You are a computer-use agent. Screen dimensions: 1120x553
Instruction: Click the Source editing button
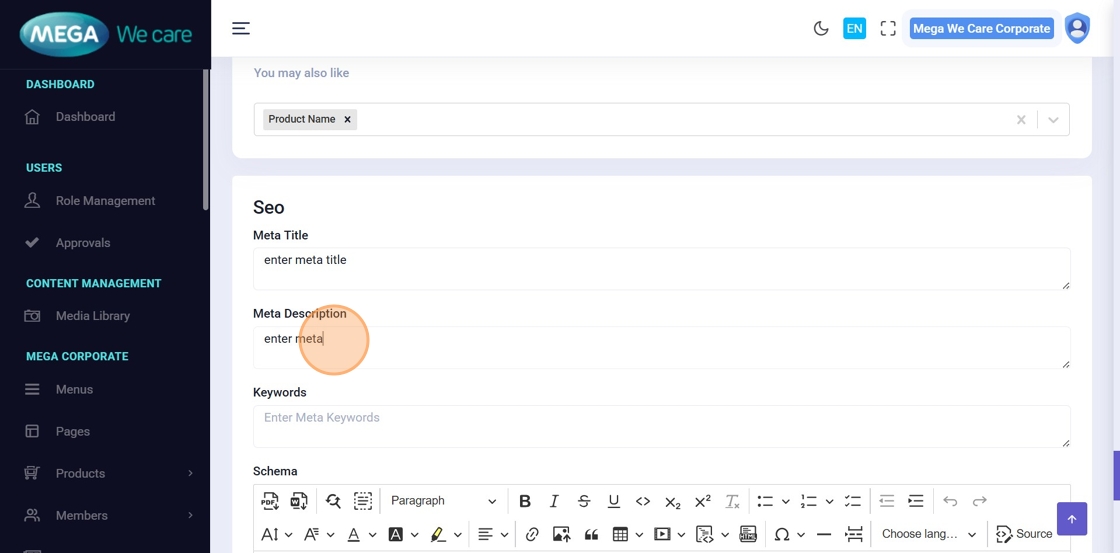1024,535
